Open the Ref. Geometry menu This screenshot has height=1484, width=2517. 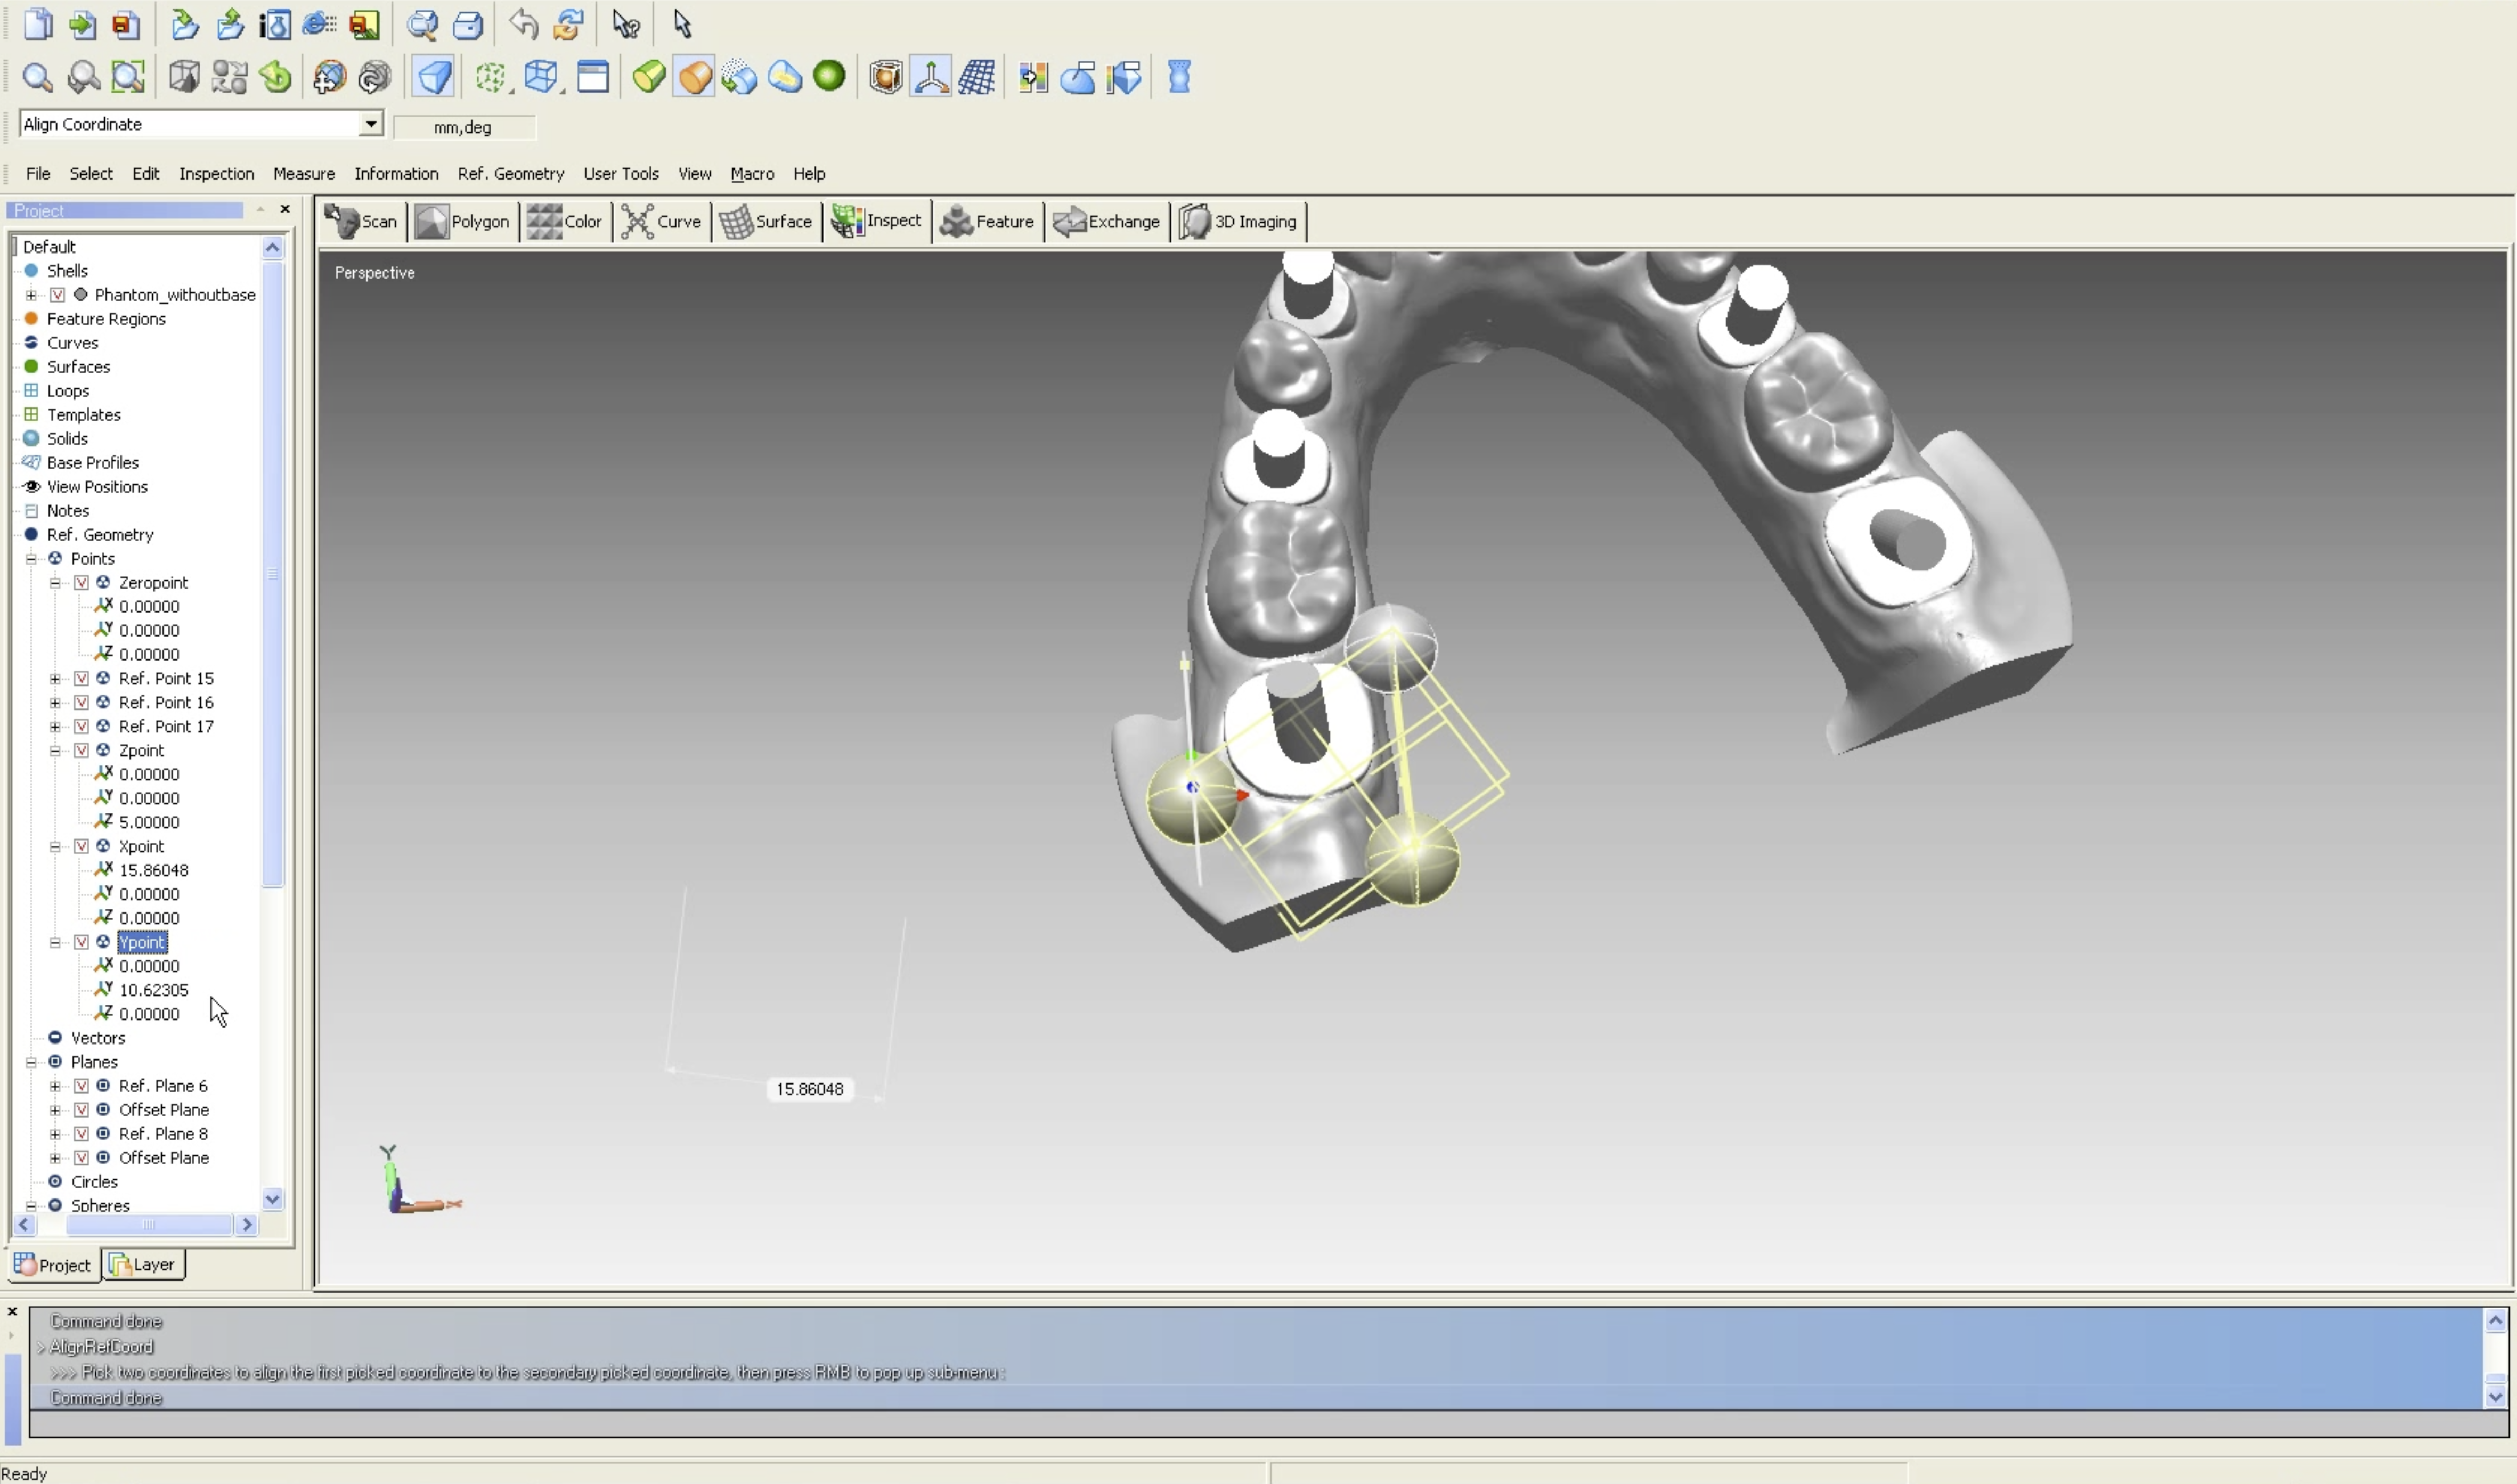(510, 174)
